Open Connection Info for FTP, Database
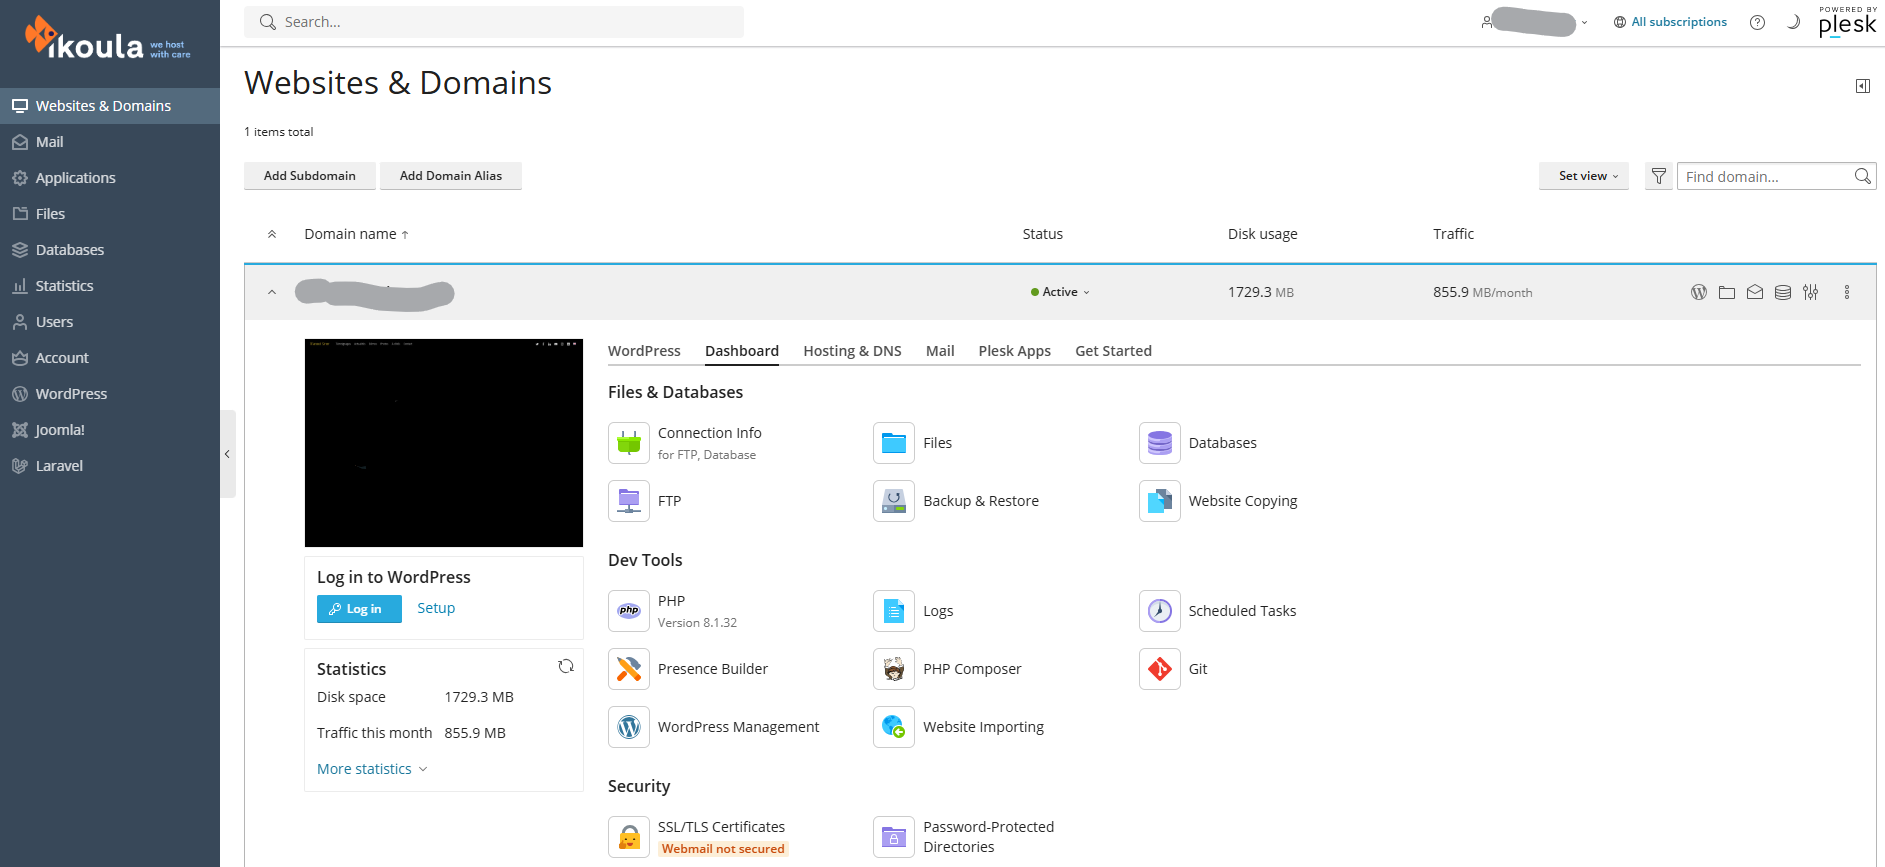Image resolution: width=1885 pixels, height=867 pixels. tap(629, 443)
